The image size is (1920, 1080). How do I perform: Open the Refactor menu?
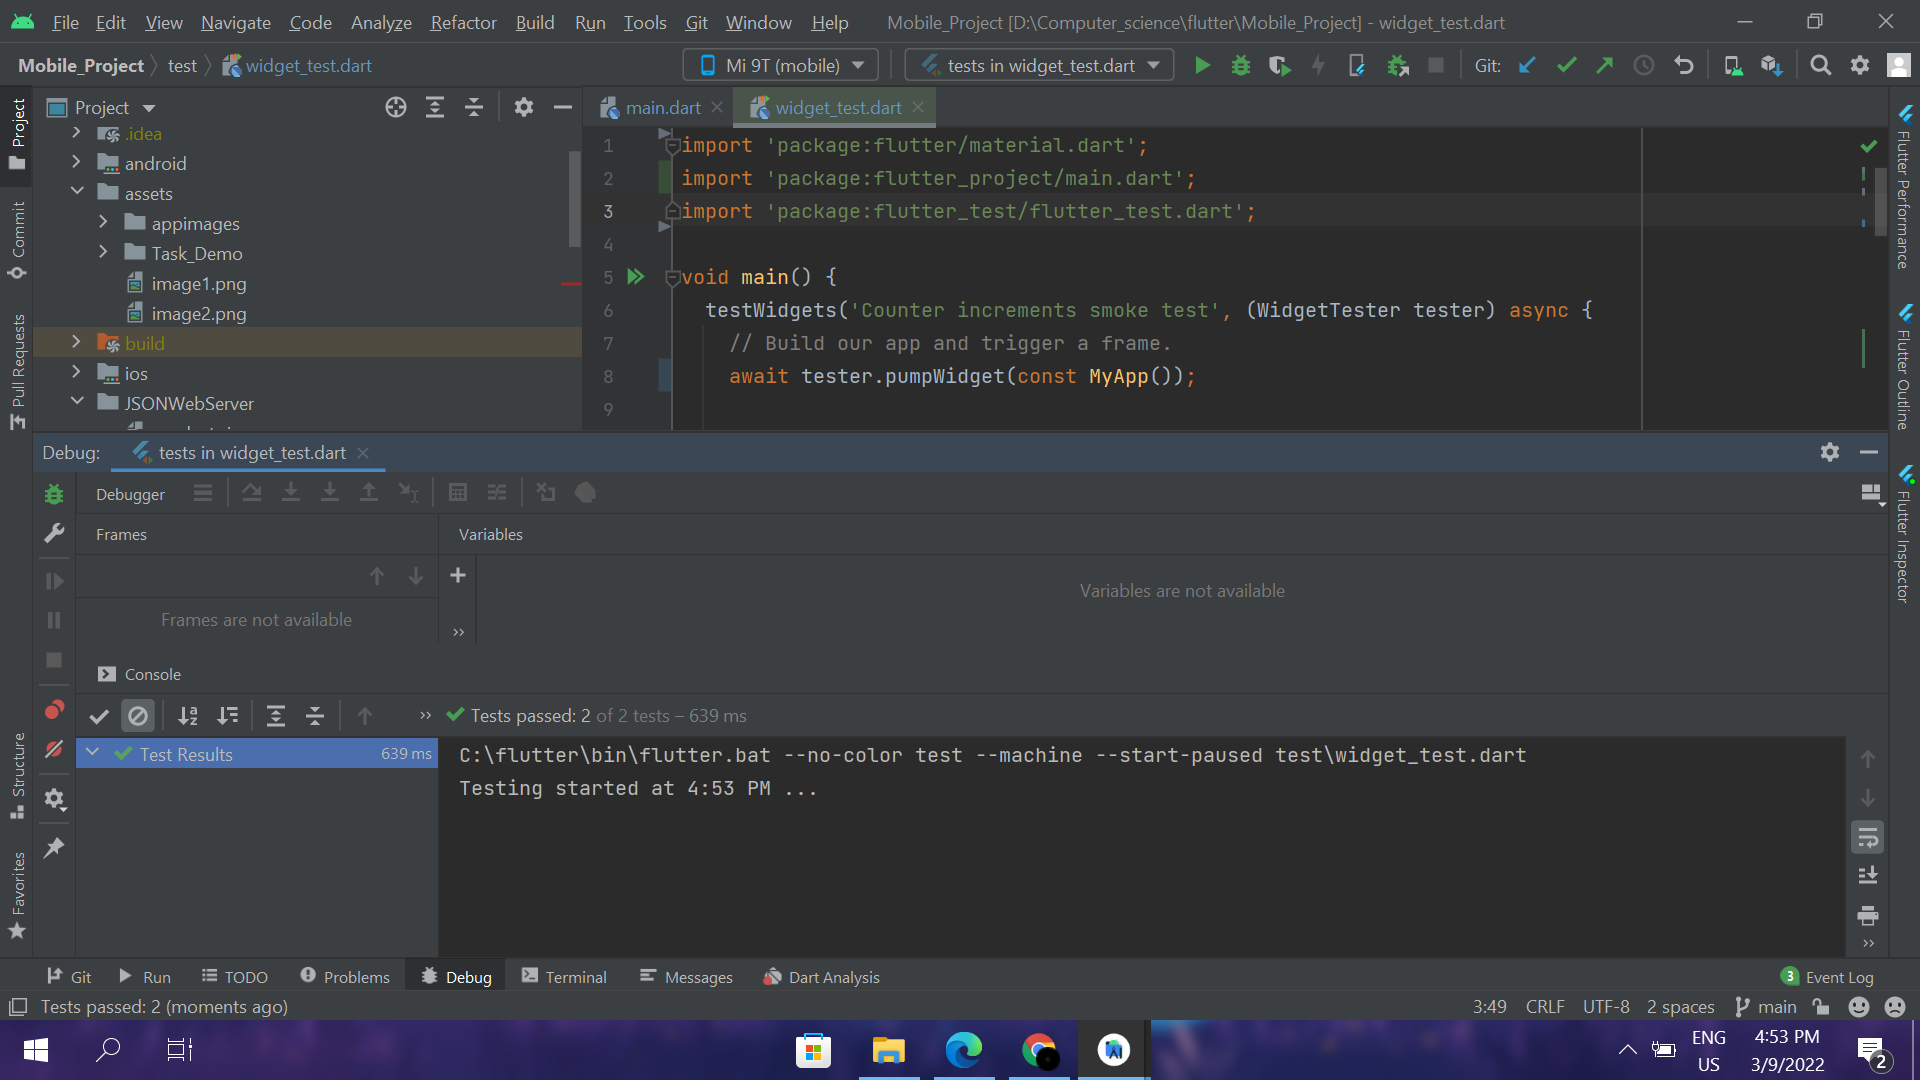[x=463, y=22]
